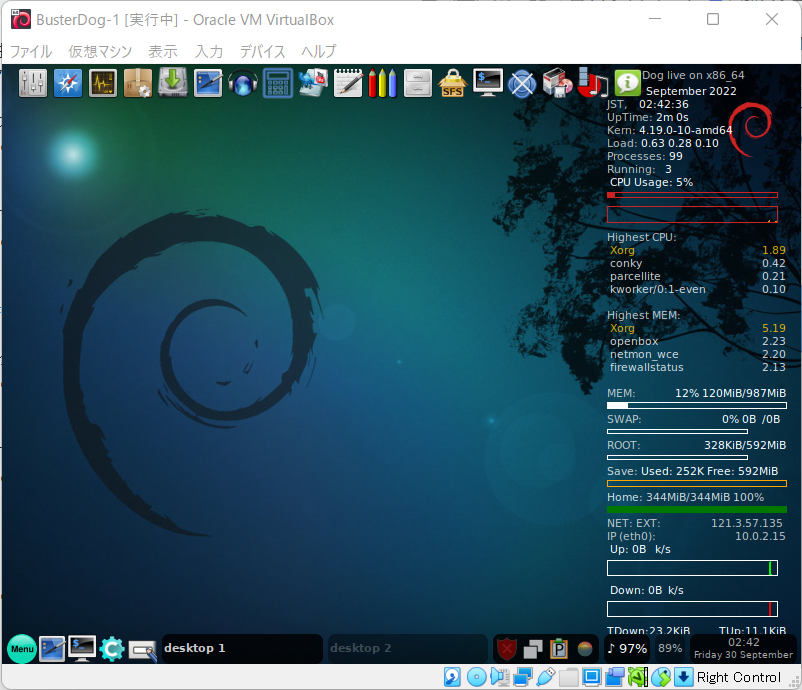Click the 97% volume indicator
This screenshot has width=802, height=690.
pyautogui.click(x=627, y=649)
